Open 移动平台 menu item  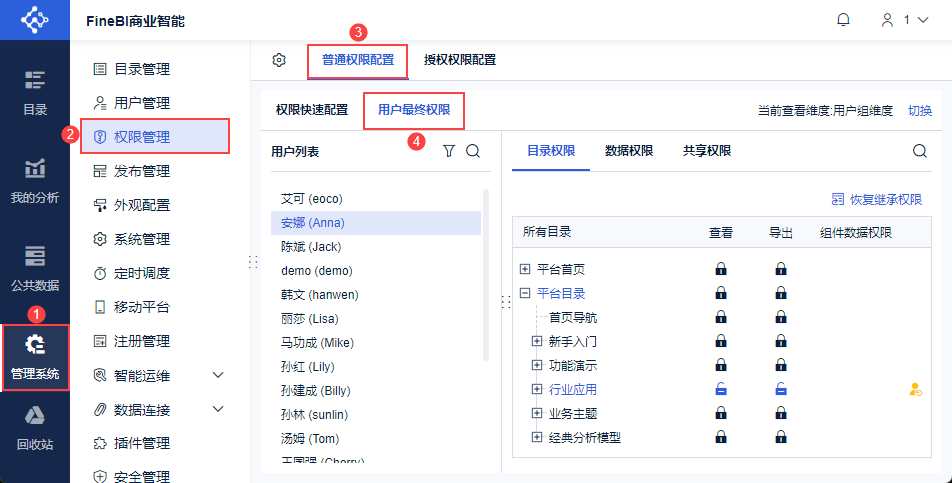(x=131, y=307)
